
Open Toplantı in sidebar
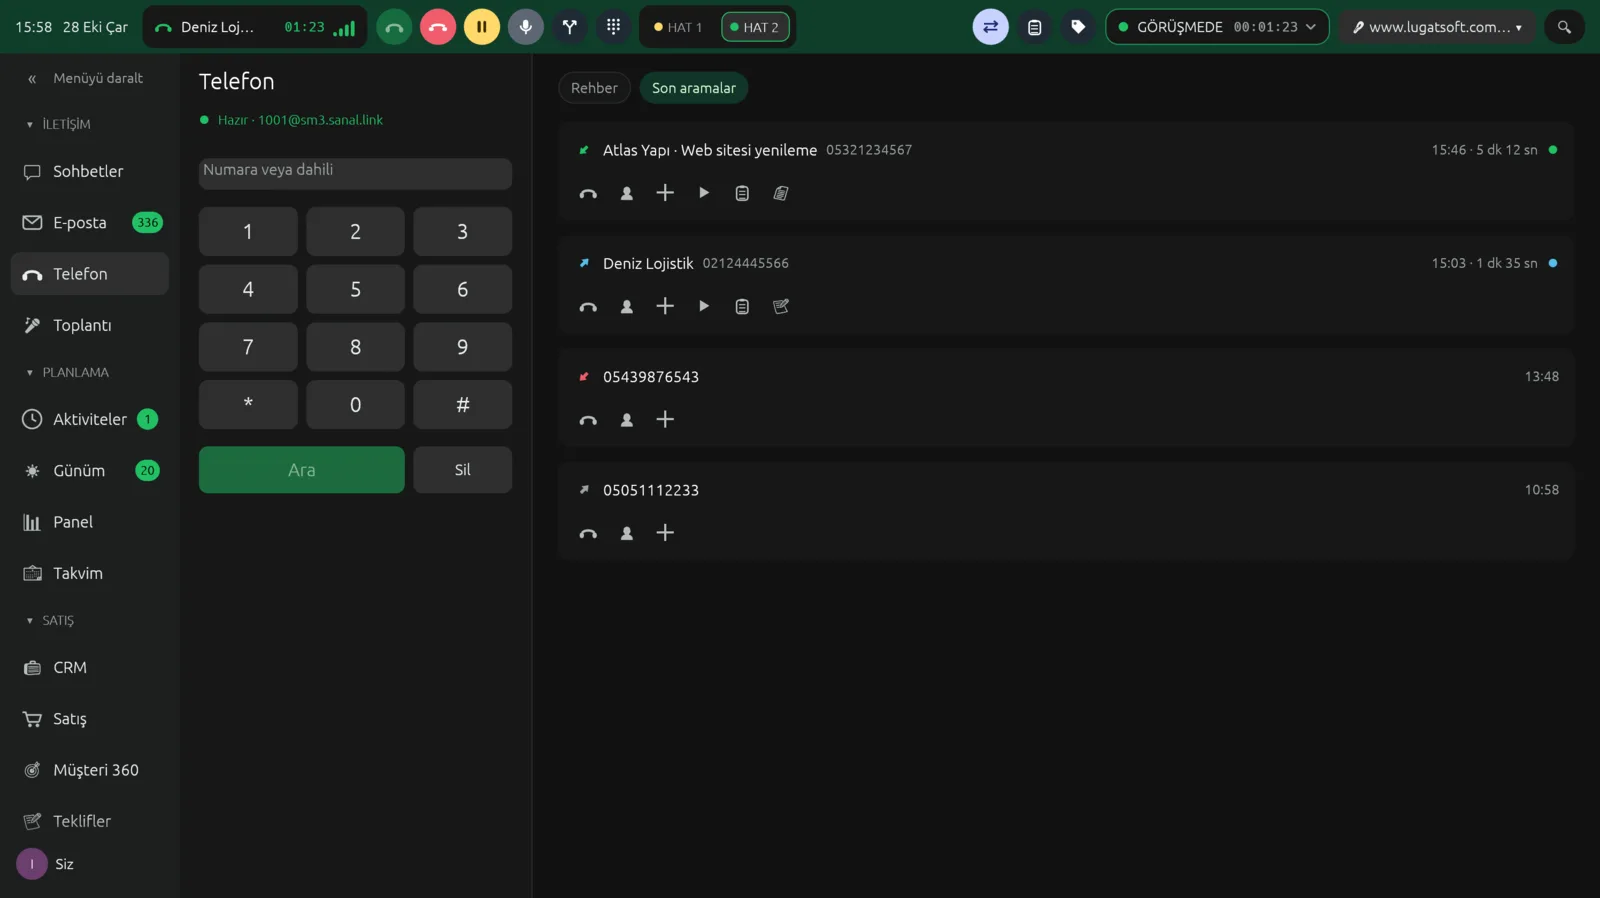point(90,325)
